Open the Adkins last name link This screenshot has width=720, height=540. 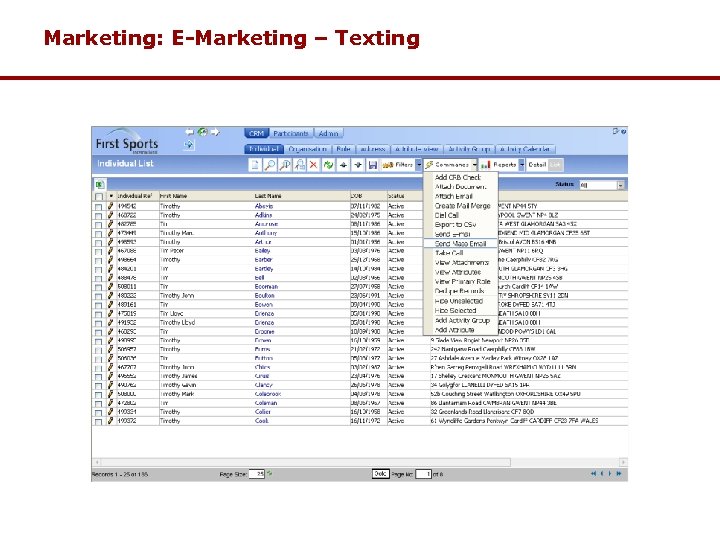click(x=263, y=215)
